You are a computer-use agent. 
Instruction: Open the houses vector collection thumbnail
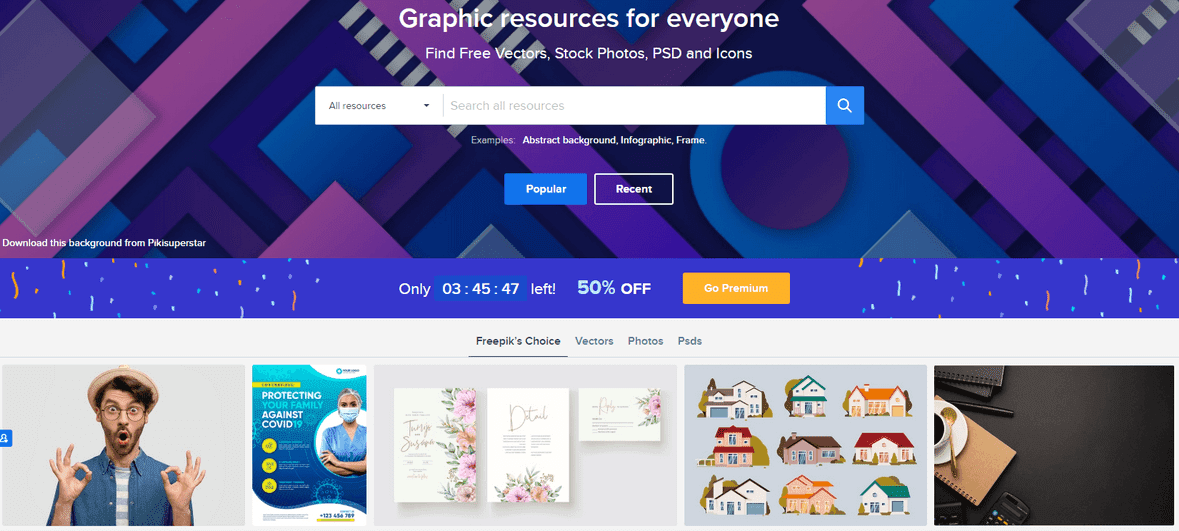coord(805,445)
